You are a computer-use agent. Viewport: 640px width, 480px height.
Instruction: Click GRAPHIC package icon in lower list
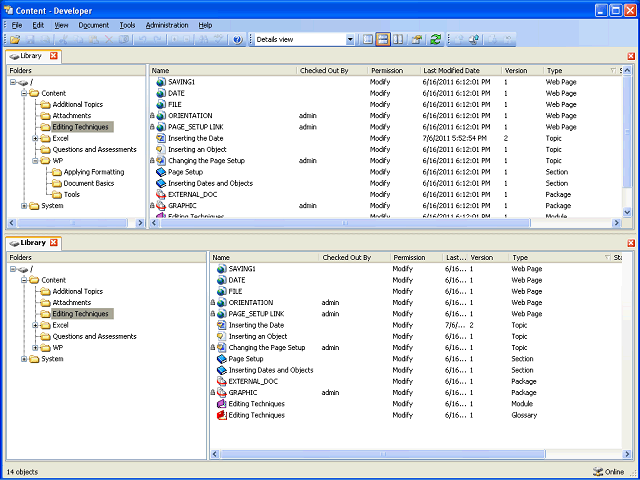(222, 393)
